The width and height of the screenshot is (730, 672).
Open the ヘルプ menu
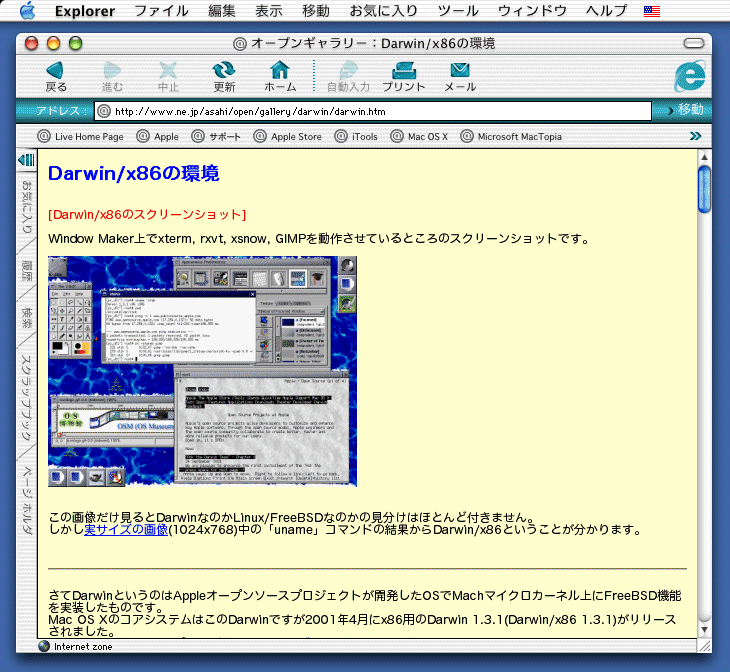click(x=606, y=11)
